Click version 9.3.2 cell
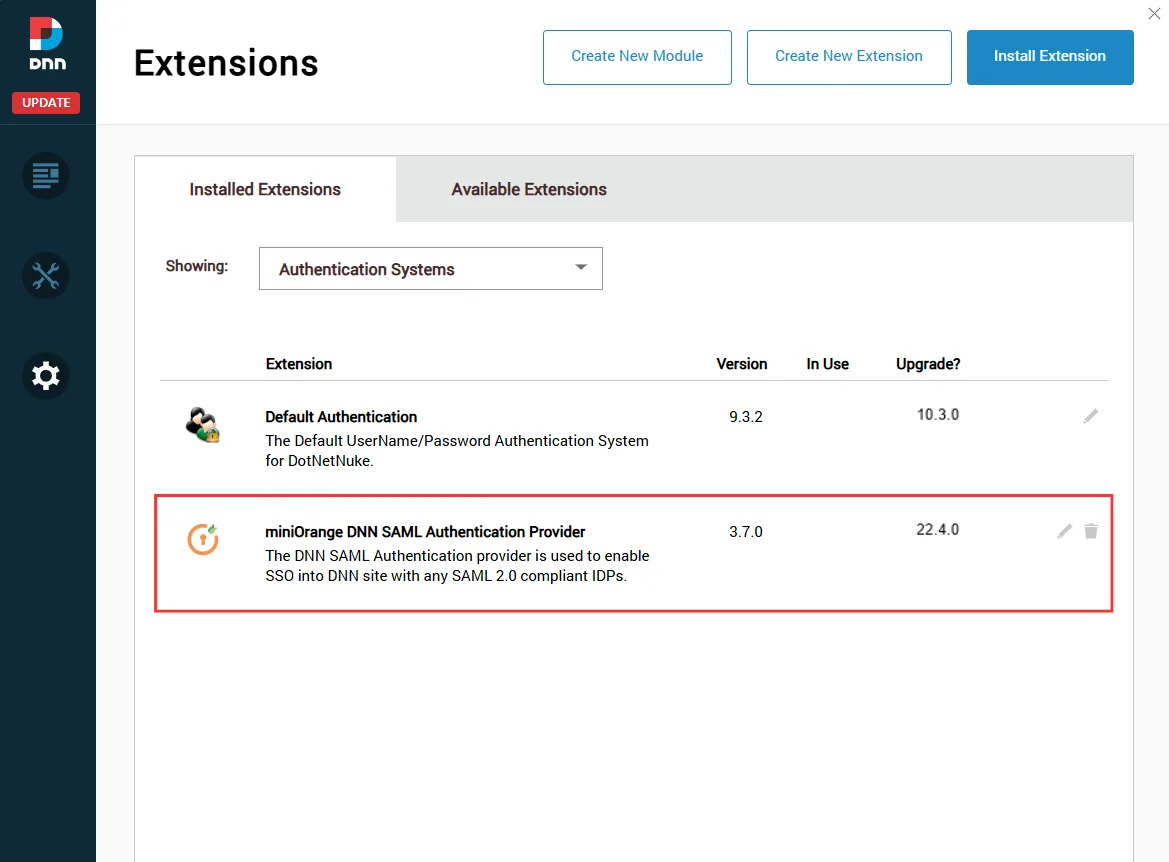This screenshot has width=1169, height=862. pyautogui.click(x=746, y=417)
